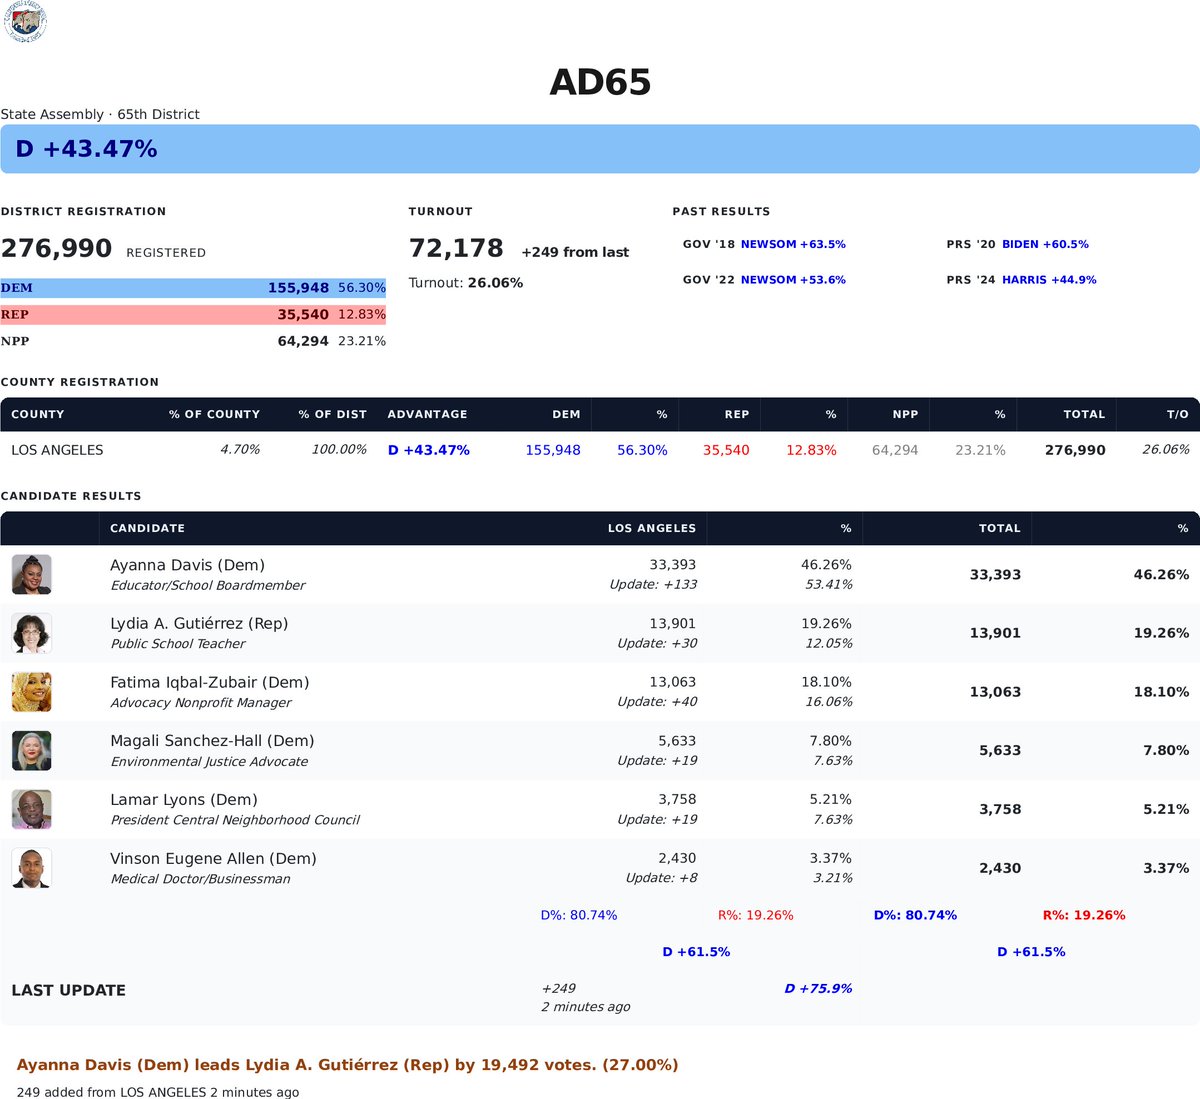This screenshot has height=1099, width=1200.
Task: Click the 276,990 registered count
Action: pos(56,248)
